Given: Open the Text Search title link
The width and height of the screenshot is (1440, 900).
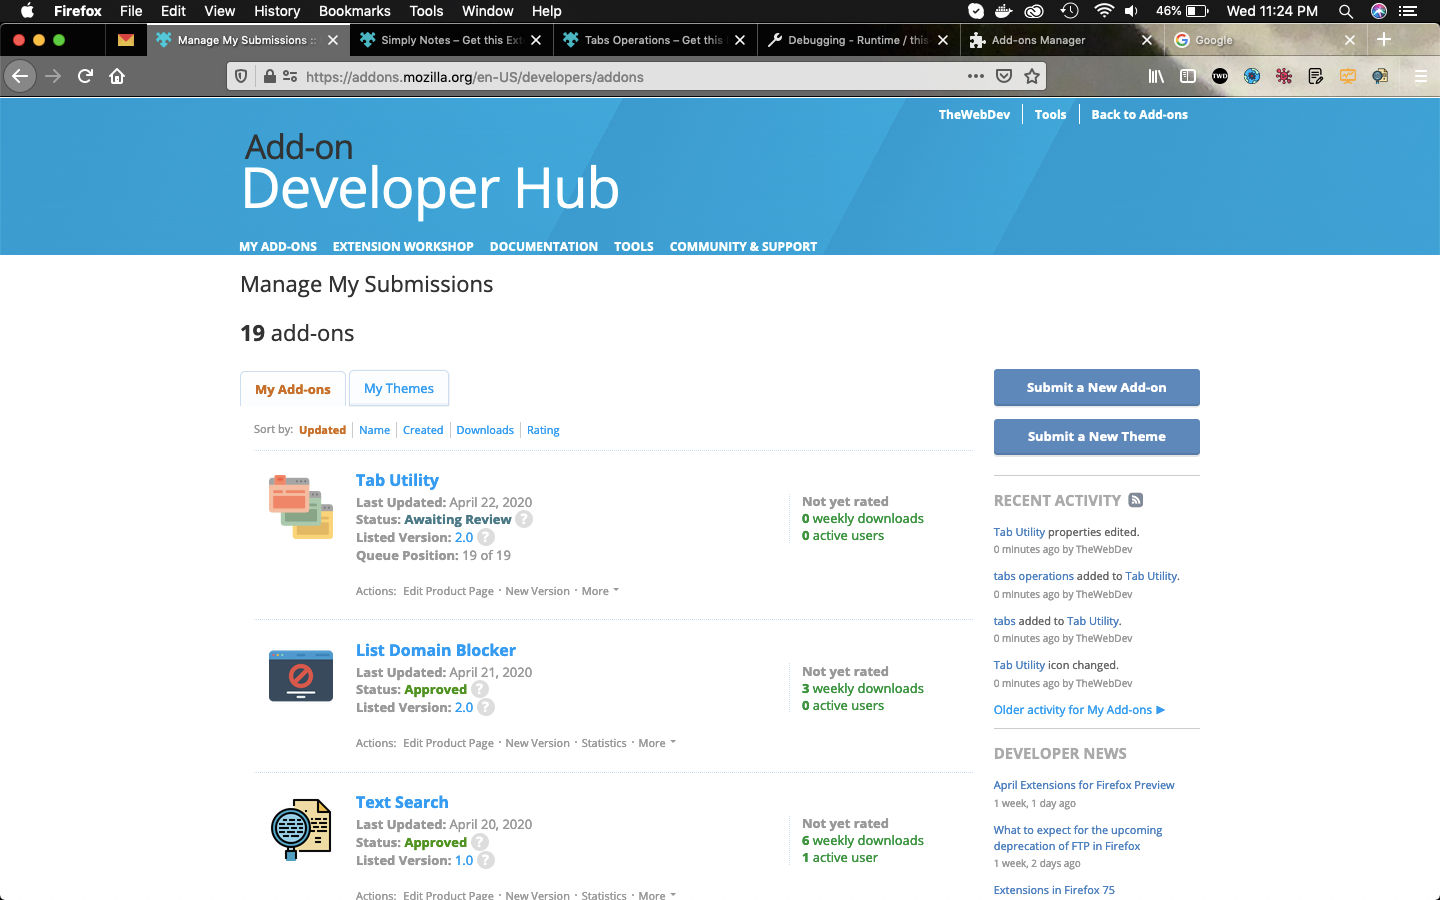Looking at the screenshot, I should (x=402, y=802).
